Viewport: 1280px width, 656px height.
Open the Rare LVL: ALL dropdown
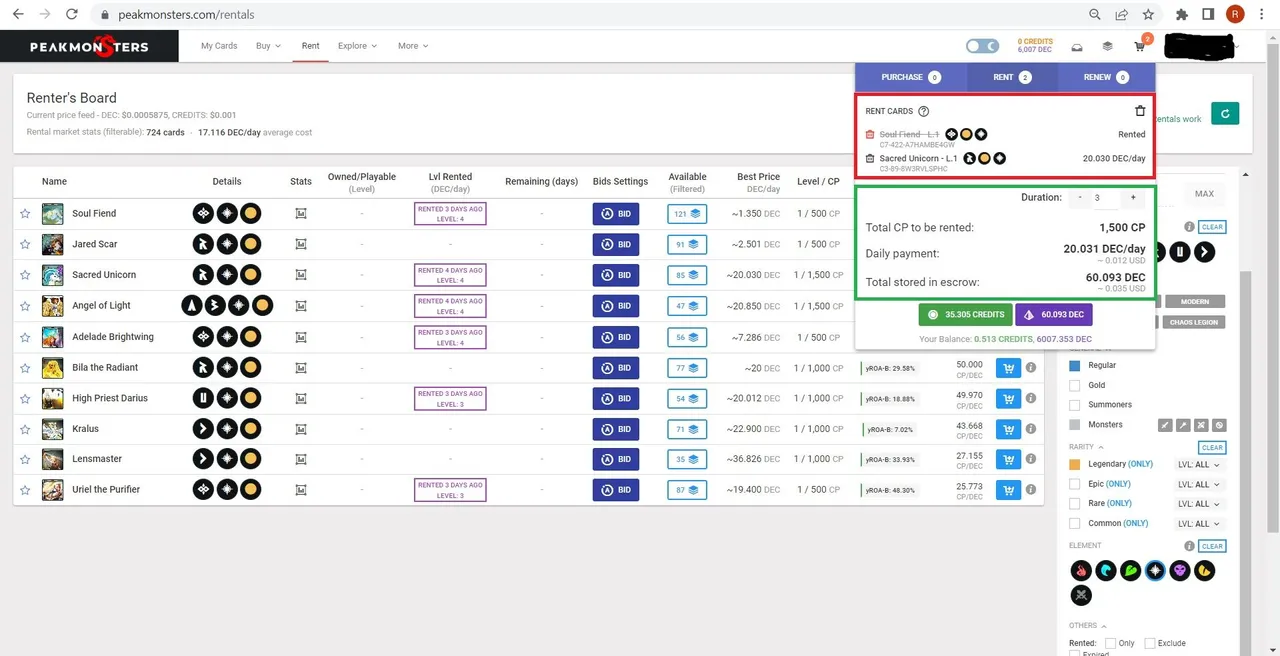pyautogui.click(x=1199, y=504)
